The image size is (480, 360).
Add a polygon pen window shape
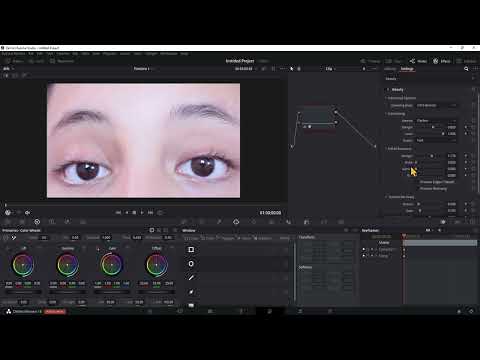tap(191, 278)
